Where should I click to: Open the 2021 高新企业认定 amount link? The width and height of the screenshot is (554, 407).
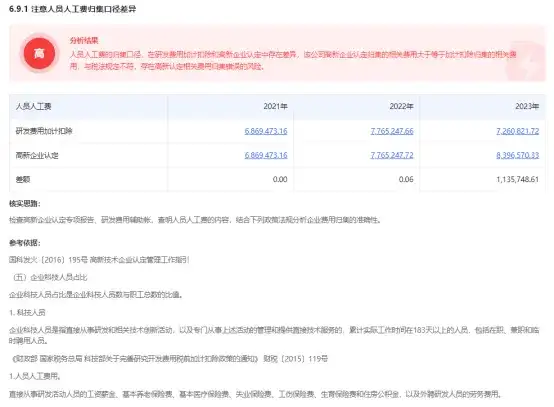[266, 155]
